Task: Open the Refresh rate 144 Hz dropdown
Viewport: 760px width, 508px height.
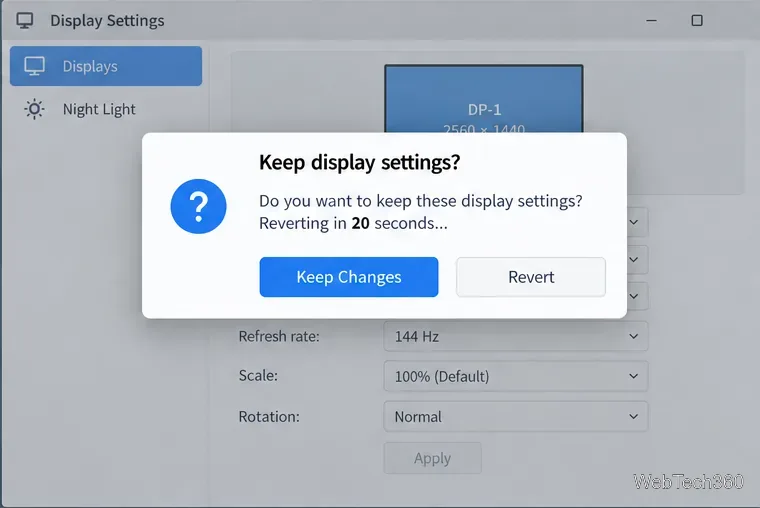Action: [516, 336]
